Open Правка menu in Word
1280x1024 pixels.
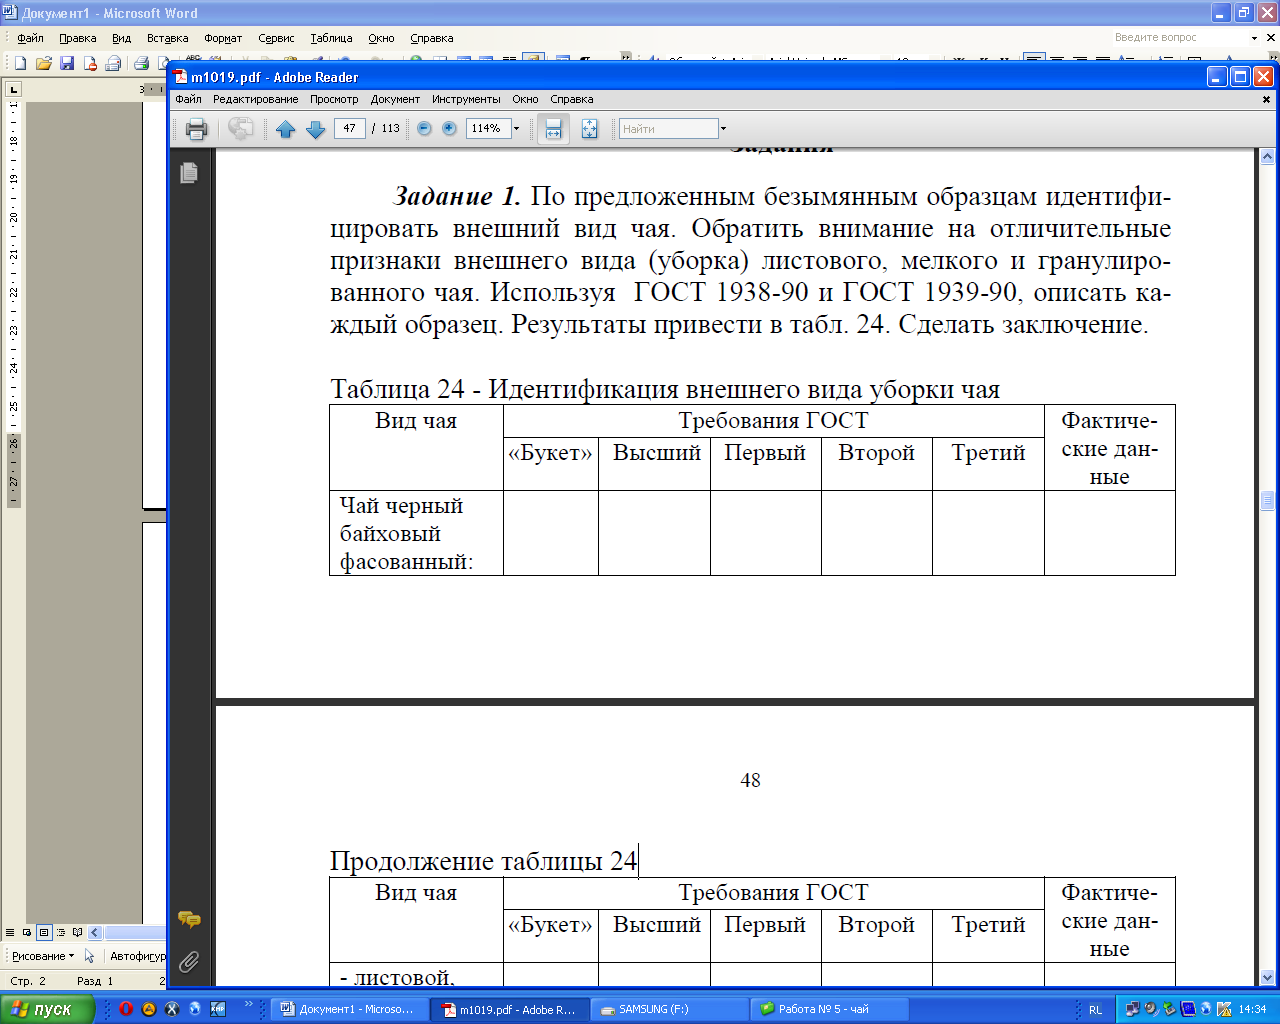(x=77, y=38)
